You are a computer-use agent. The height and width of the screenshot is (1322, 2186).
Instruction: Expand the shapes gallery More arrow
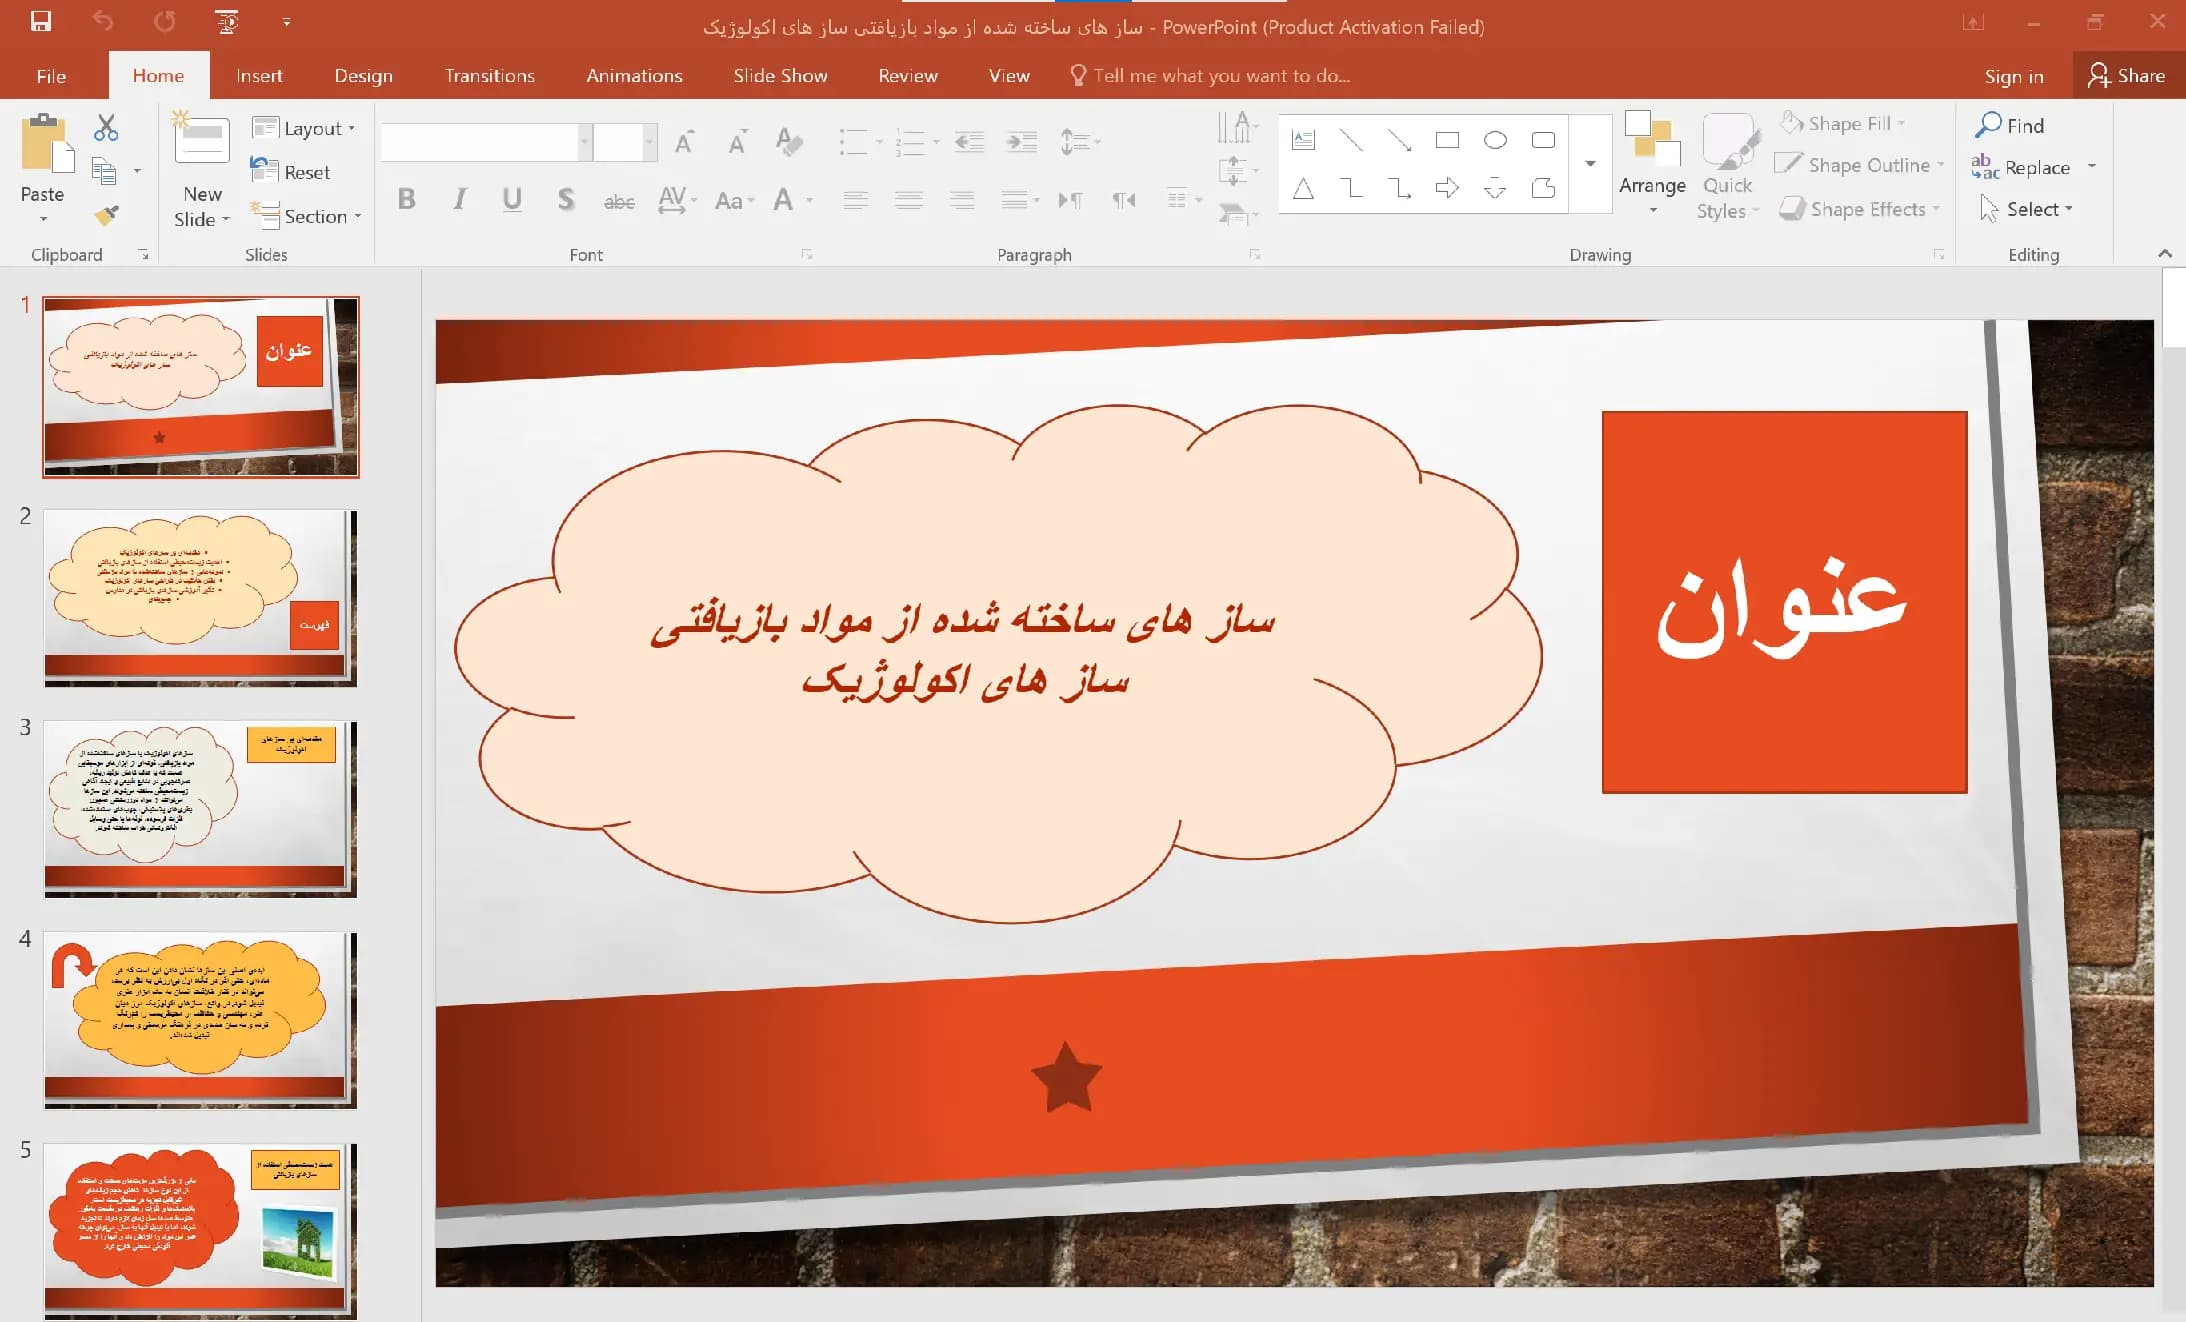click(1590, 163)
